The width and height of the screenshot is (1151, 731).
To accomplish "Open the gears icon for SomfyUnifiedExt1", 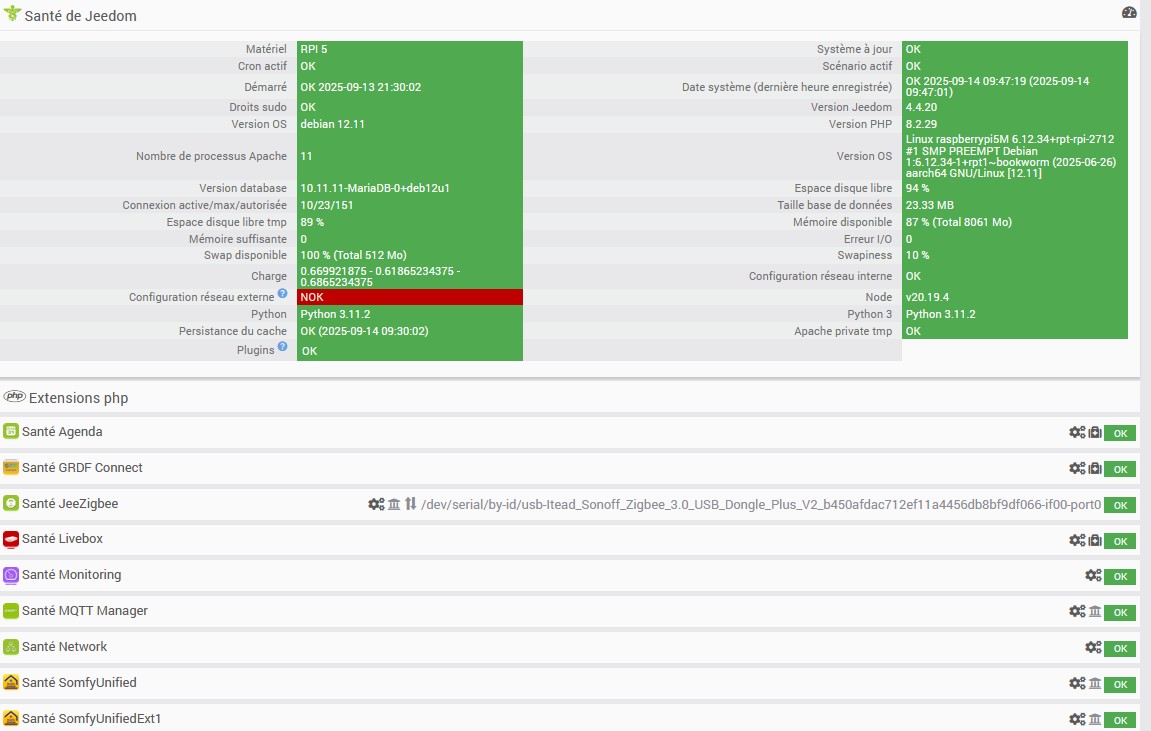I will [x=1077, y=719].
